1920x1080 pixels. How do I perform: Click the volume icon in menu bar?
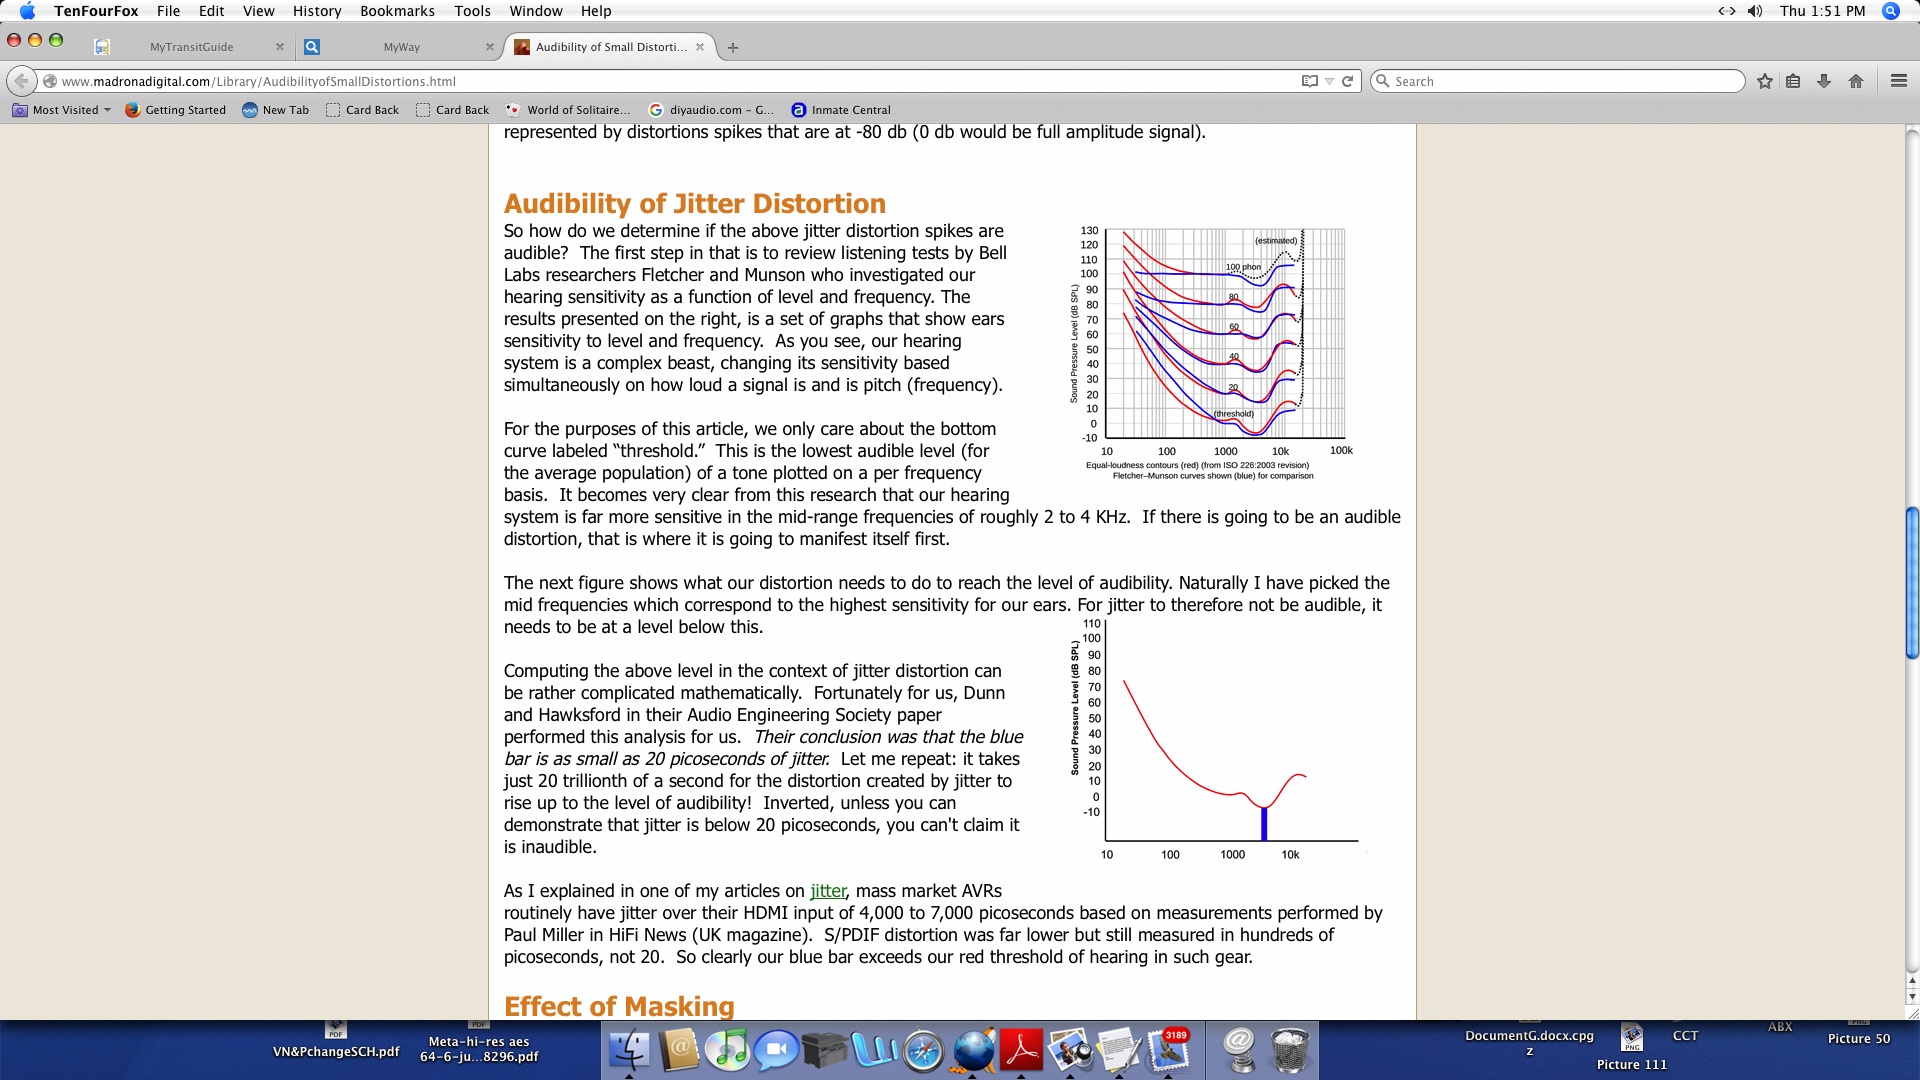point(1755,11)
